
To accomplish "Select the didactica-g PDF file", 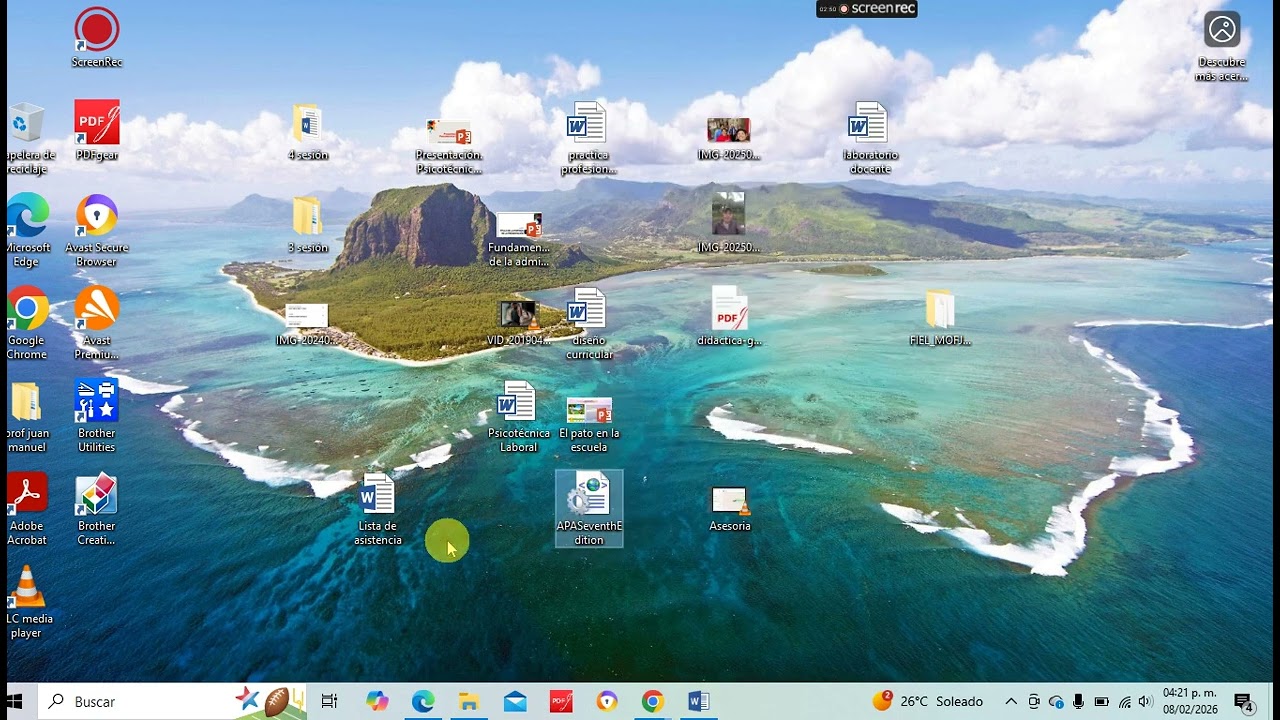I will coord(729,316).
